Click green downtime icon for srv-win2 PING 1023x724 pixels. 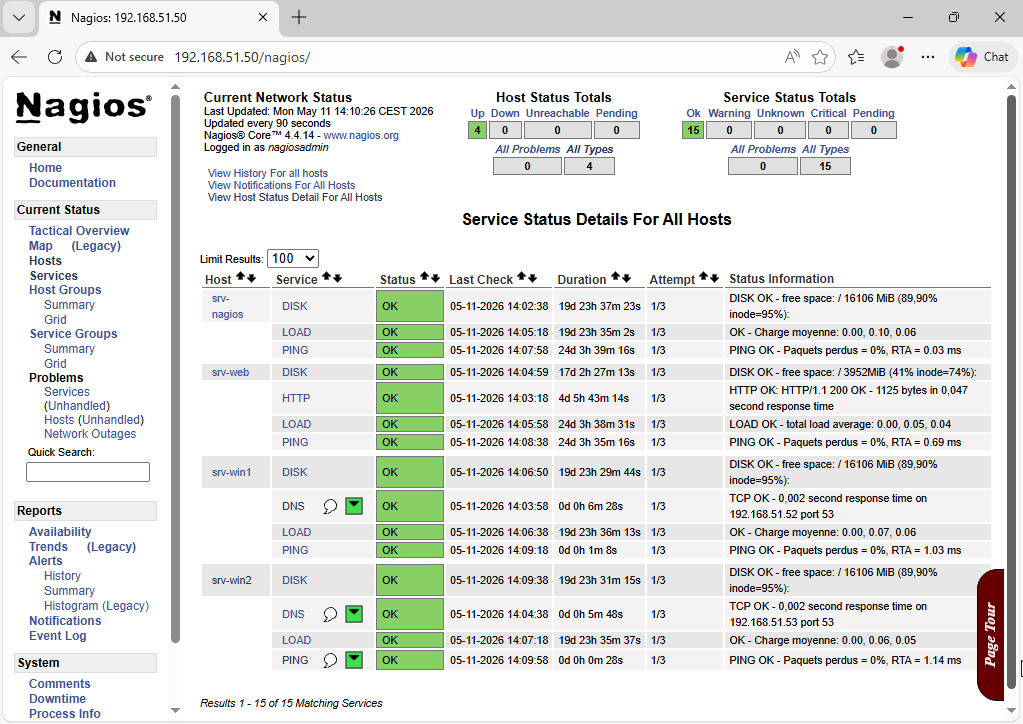coord(354,660)
